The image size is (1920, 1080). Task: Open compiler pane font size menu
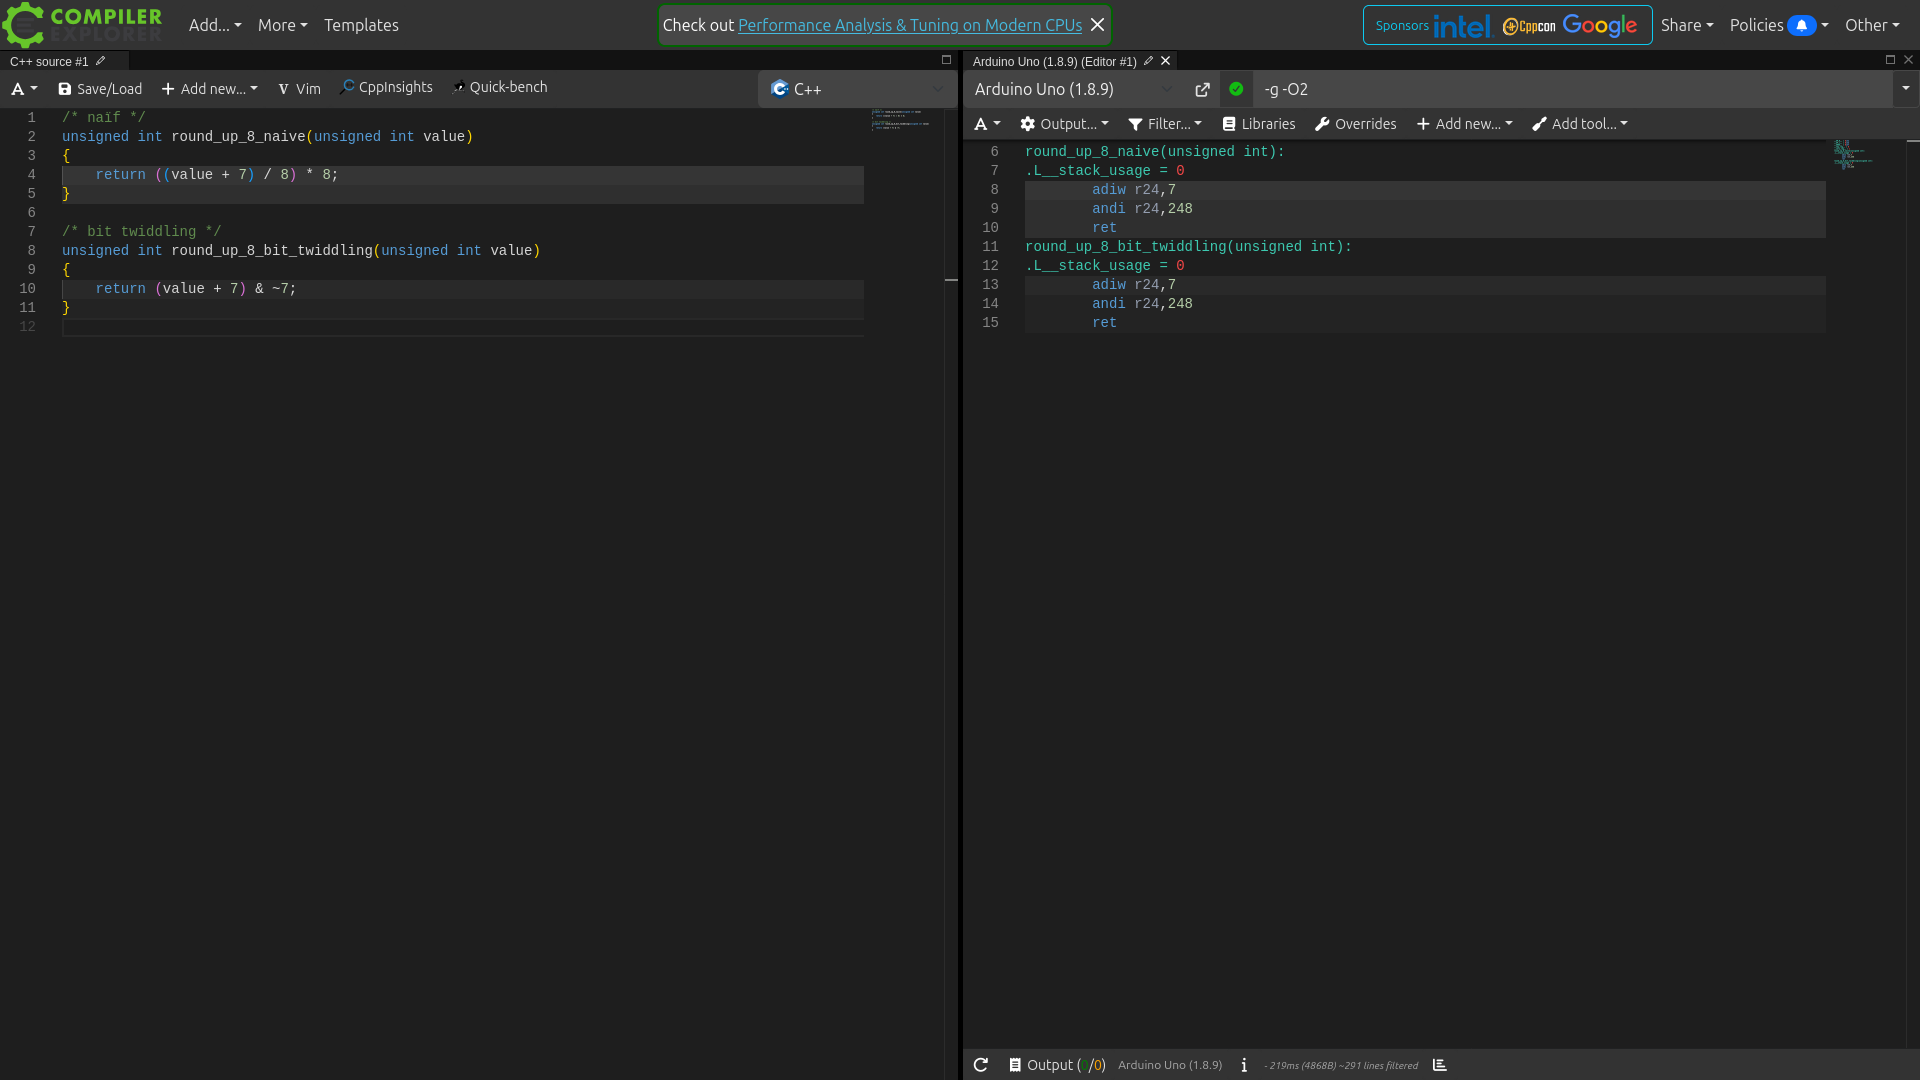point(987,124)
